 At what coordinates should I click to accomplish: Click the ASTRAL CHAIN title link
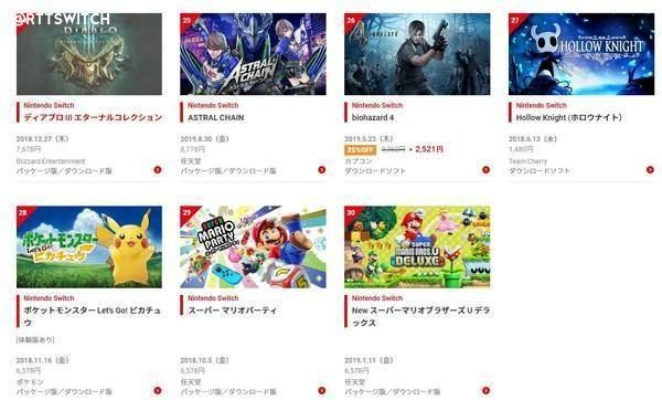(216, 118)
